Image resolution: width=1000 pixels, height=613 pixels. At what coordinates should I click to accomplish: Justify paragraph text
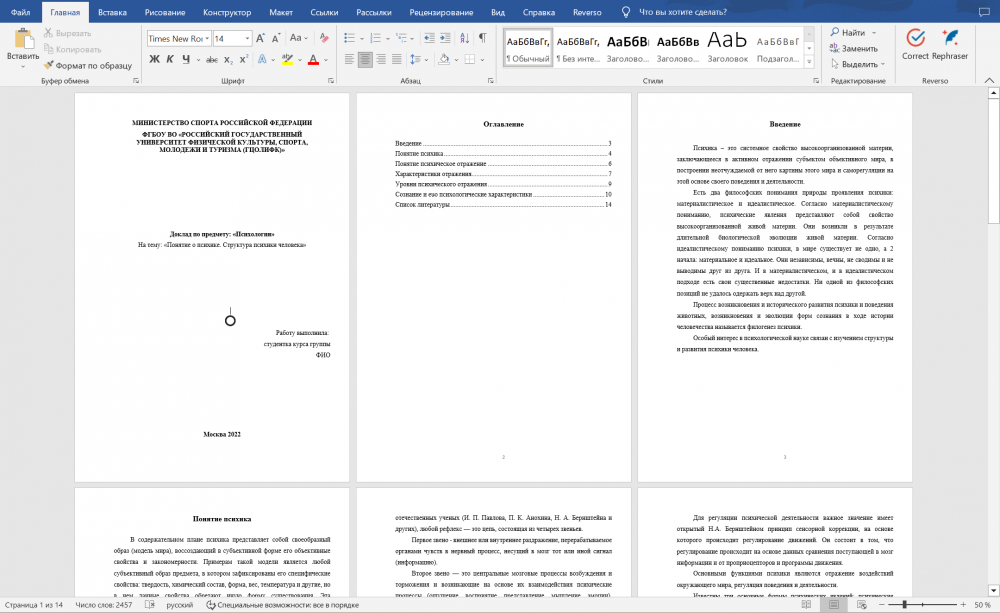(x=396, y=59)
